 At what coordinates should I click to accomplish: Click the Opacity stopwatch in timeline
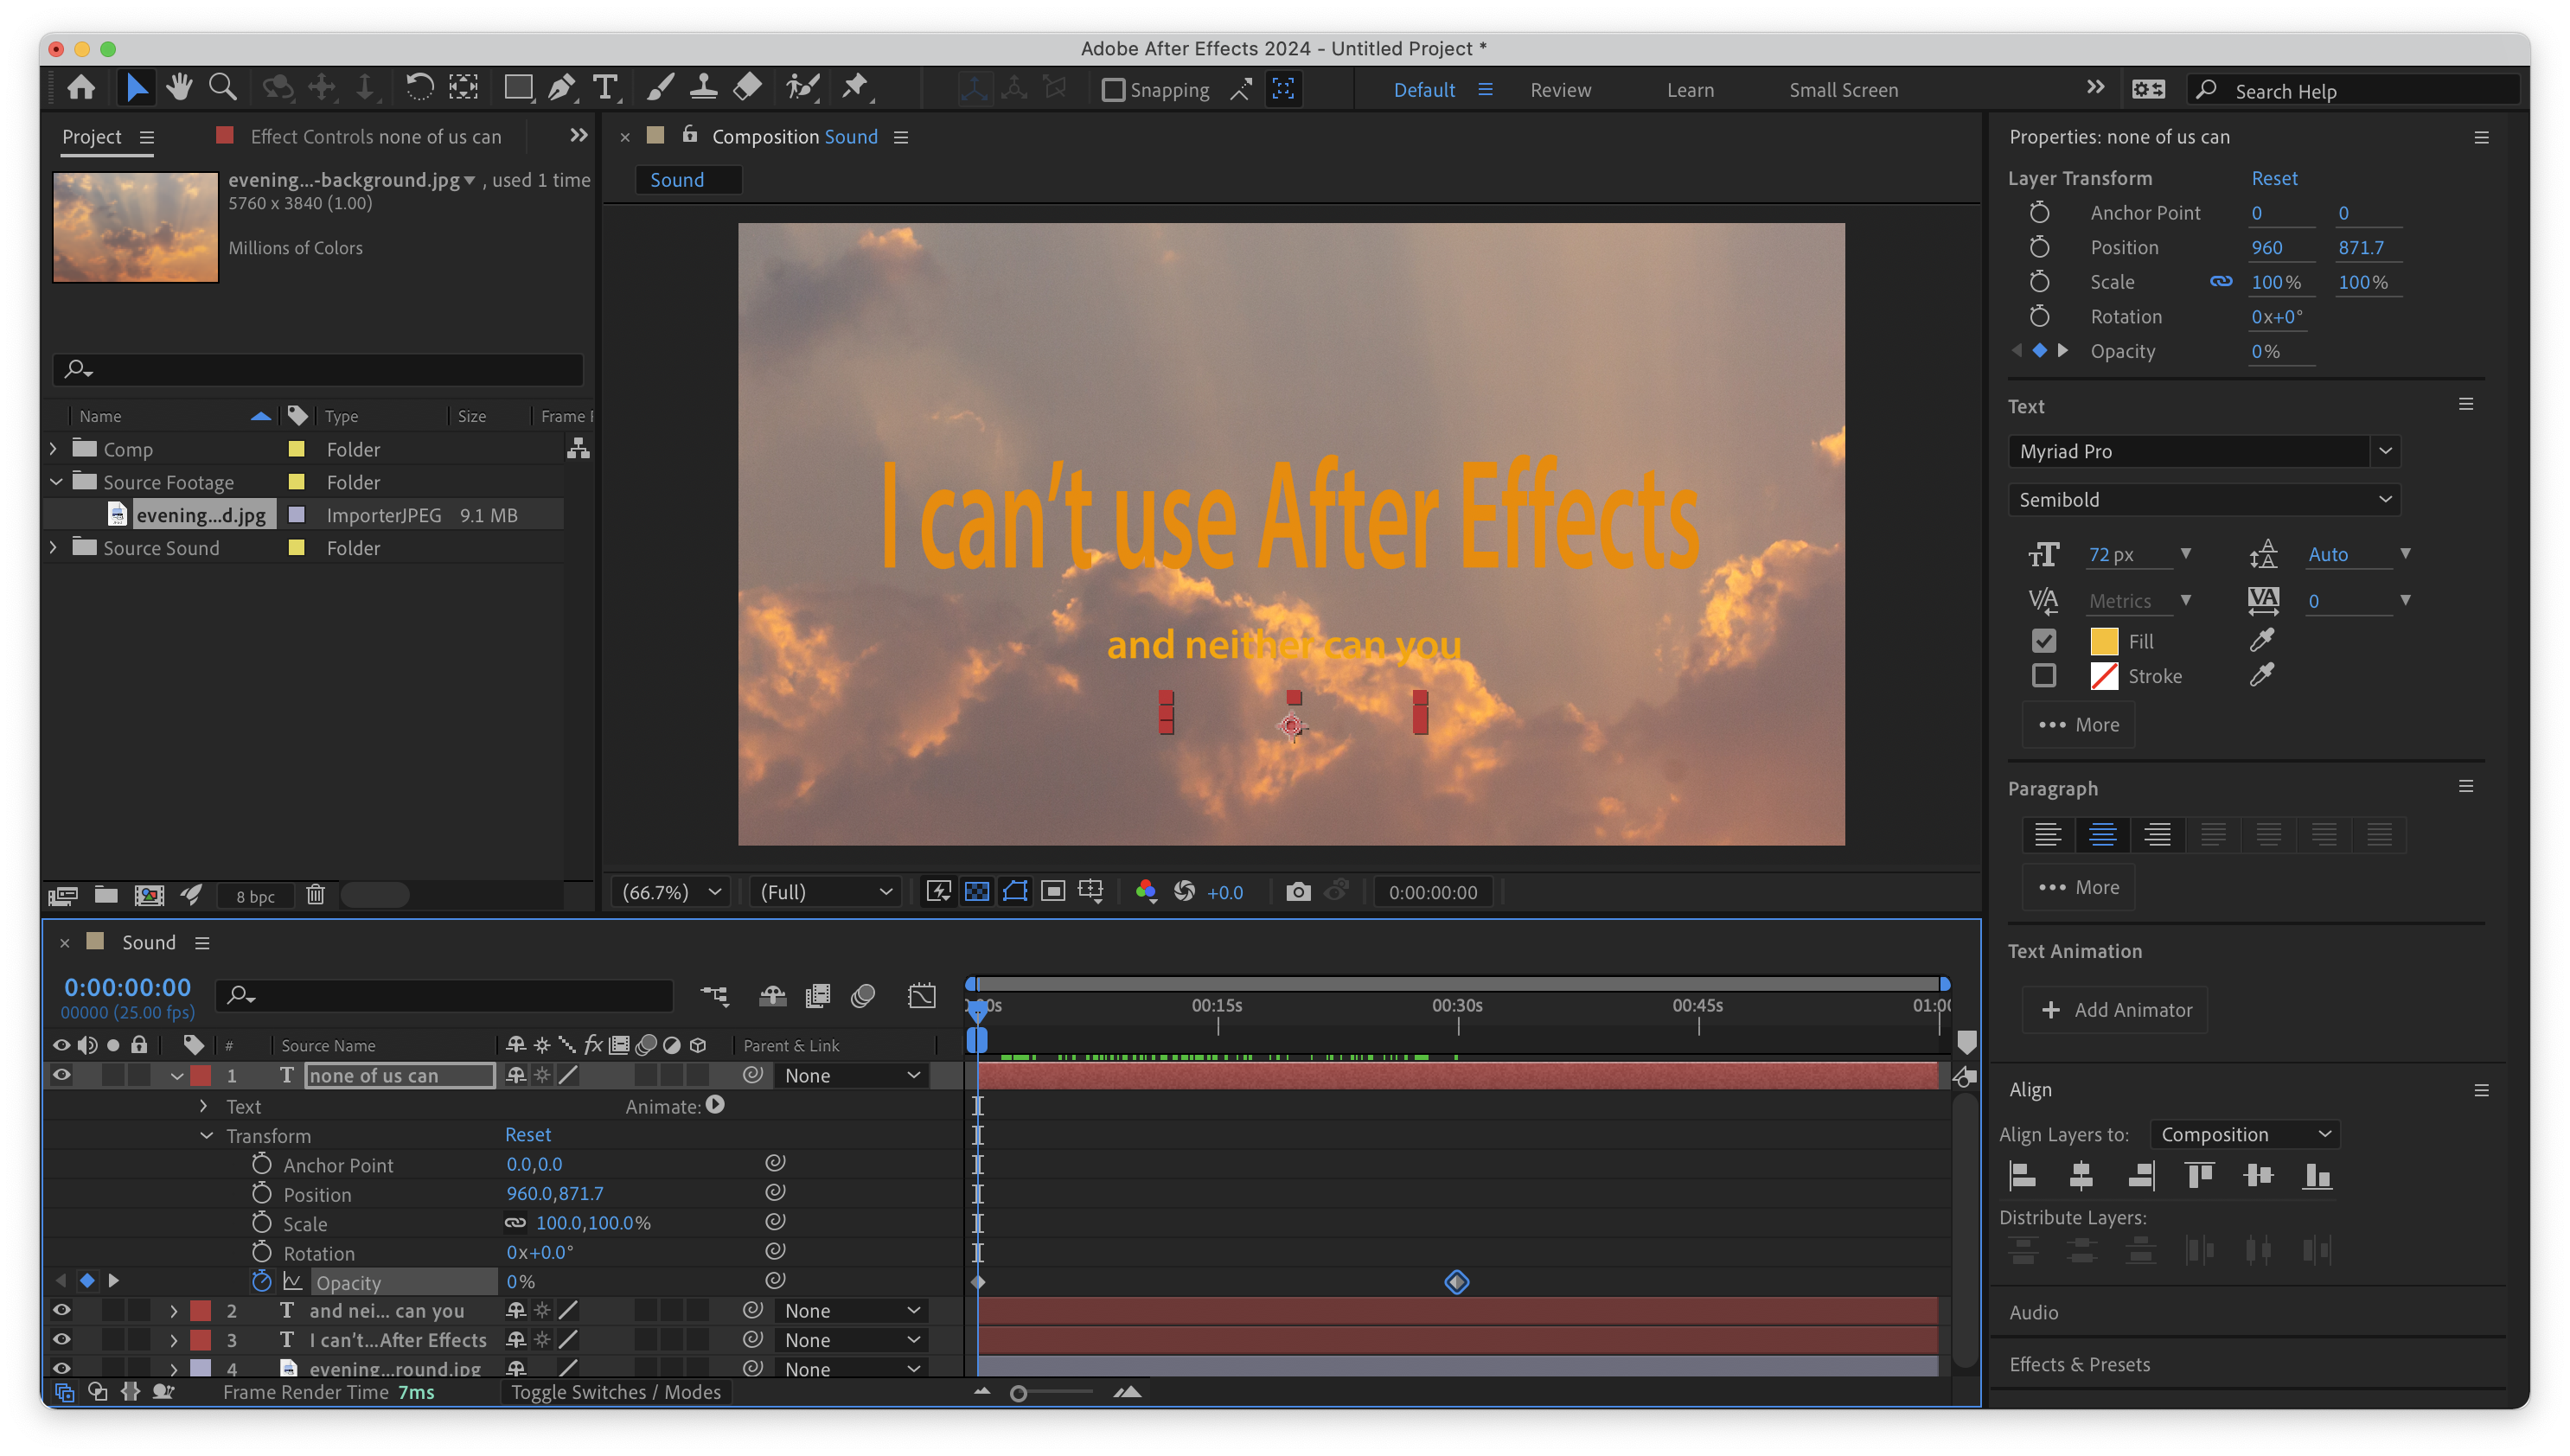(x=261, y=1281)
